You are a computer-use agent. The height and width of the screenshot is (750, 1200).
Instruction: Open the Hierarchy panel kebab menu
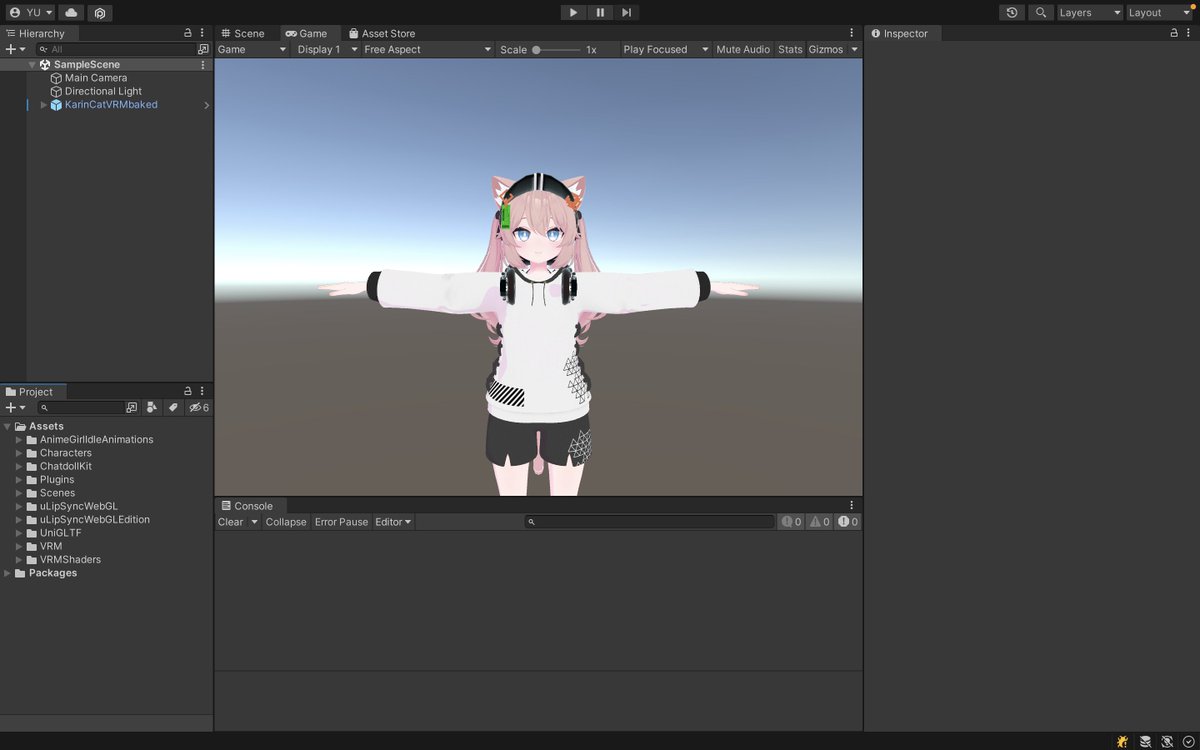click(x=203, y=33)
